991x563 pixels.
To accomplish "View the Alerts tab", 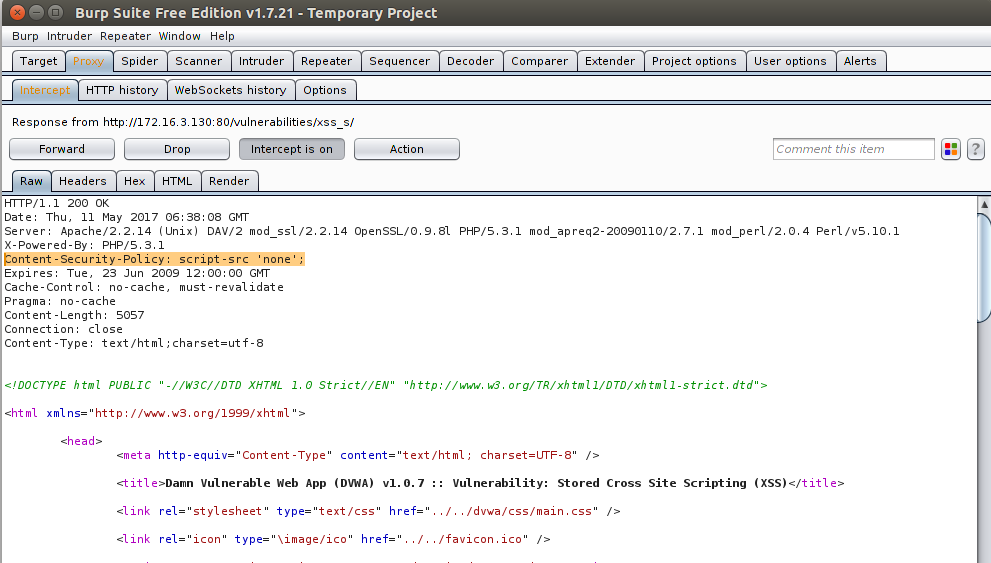I will click(x=860, y=61).
